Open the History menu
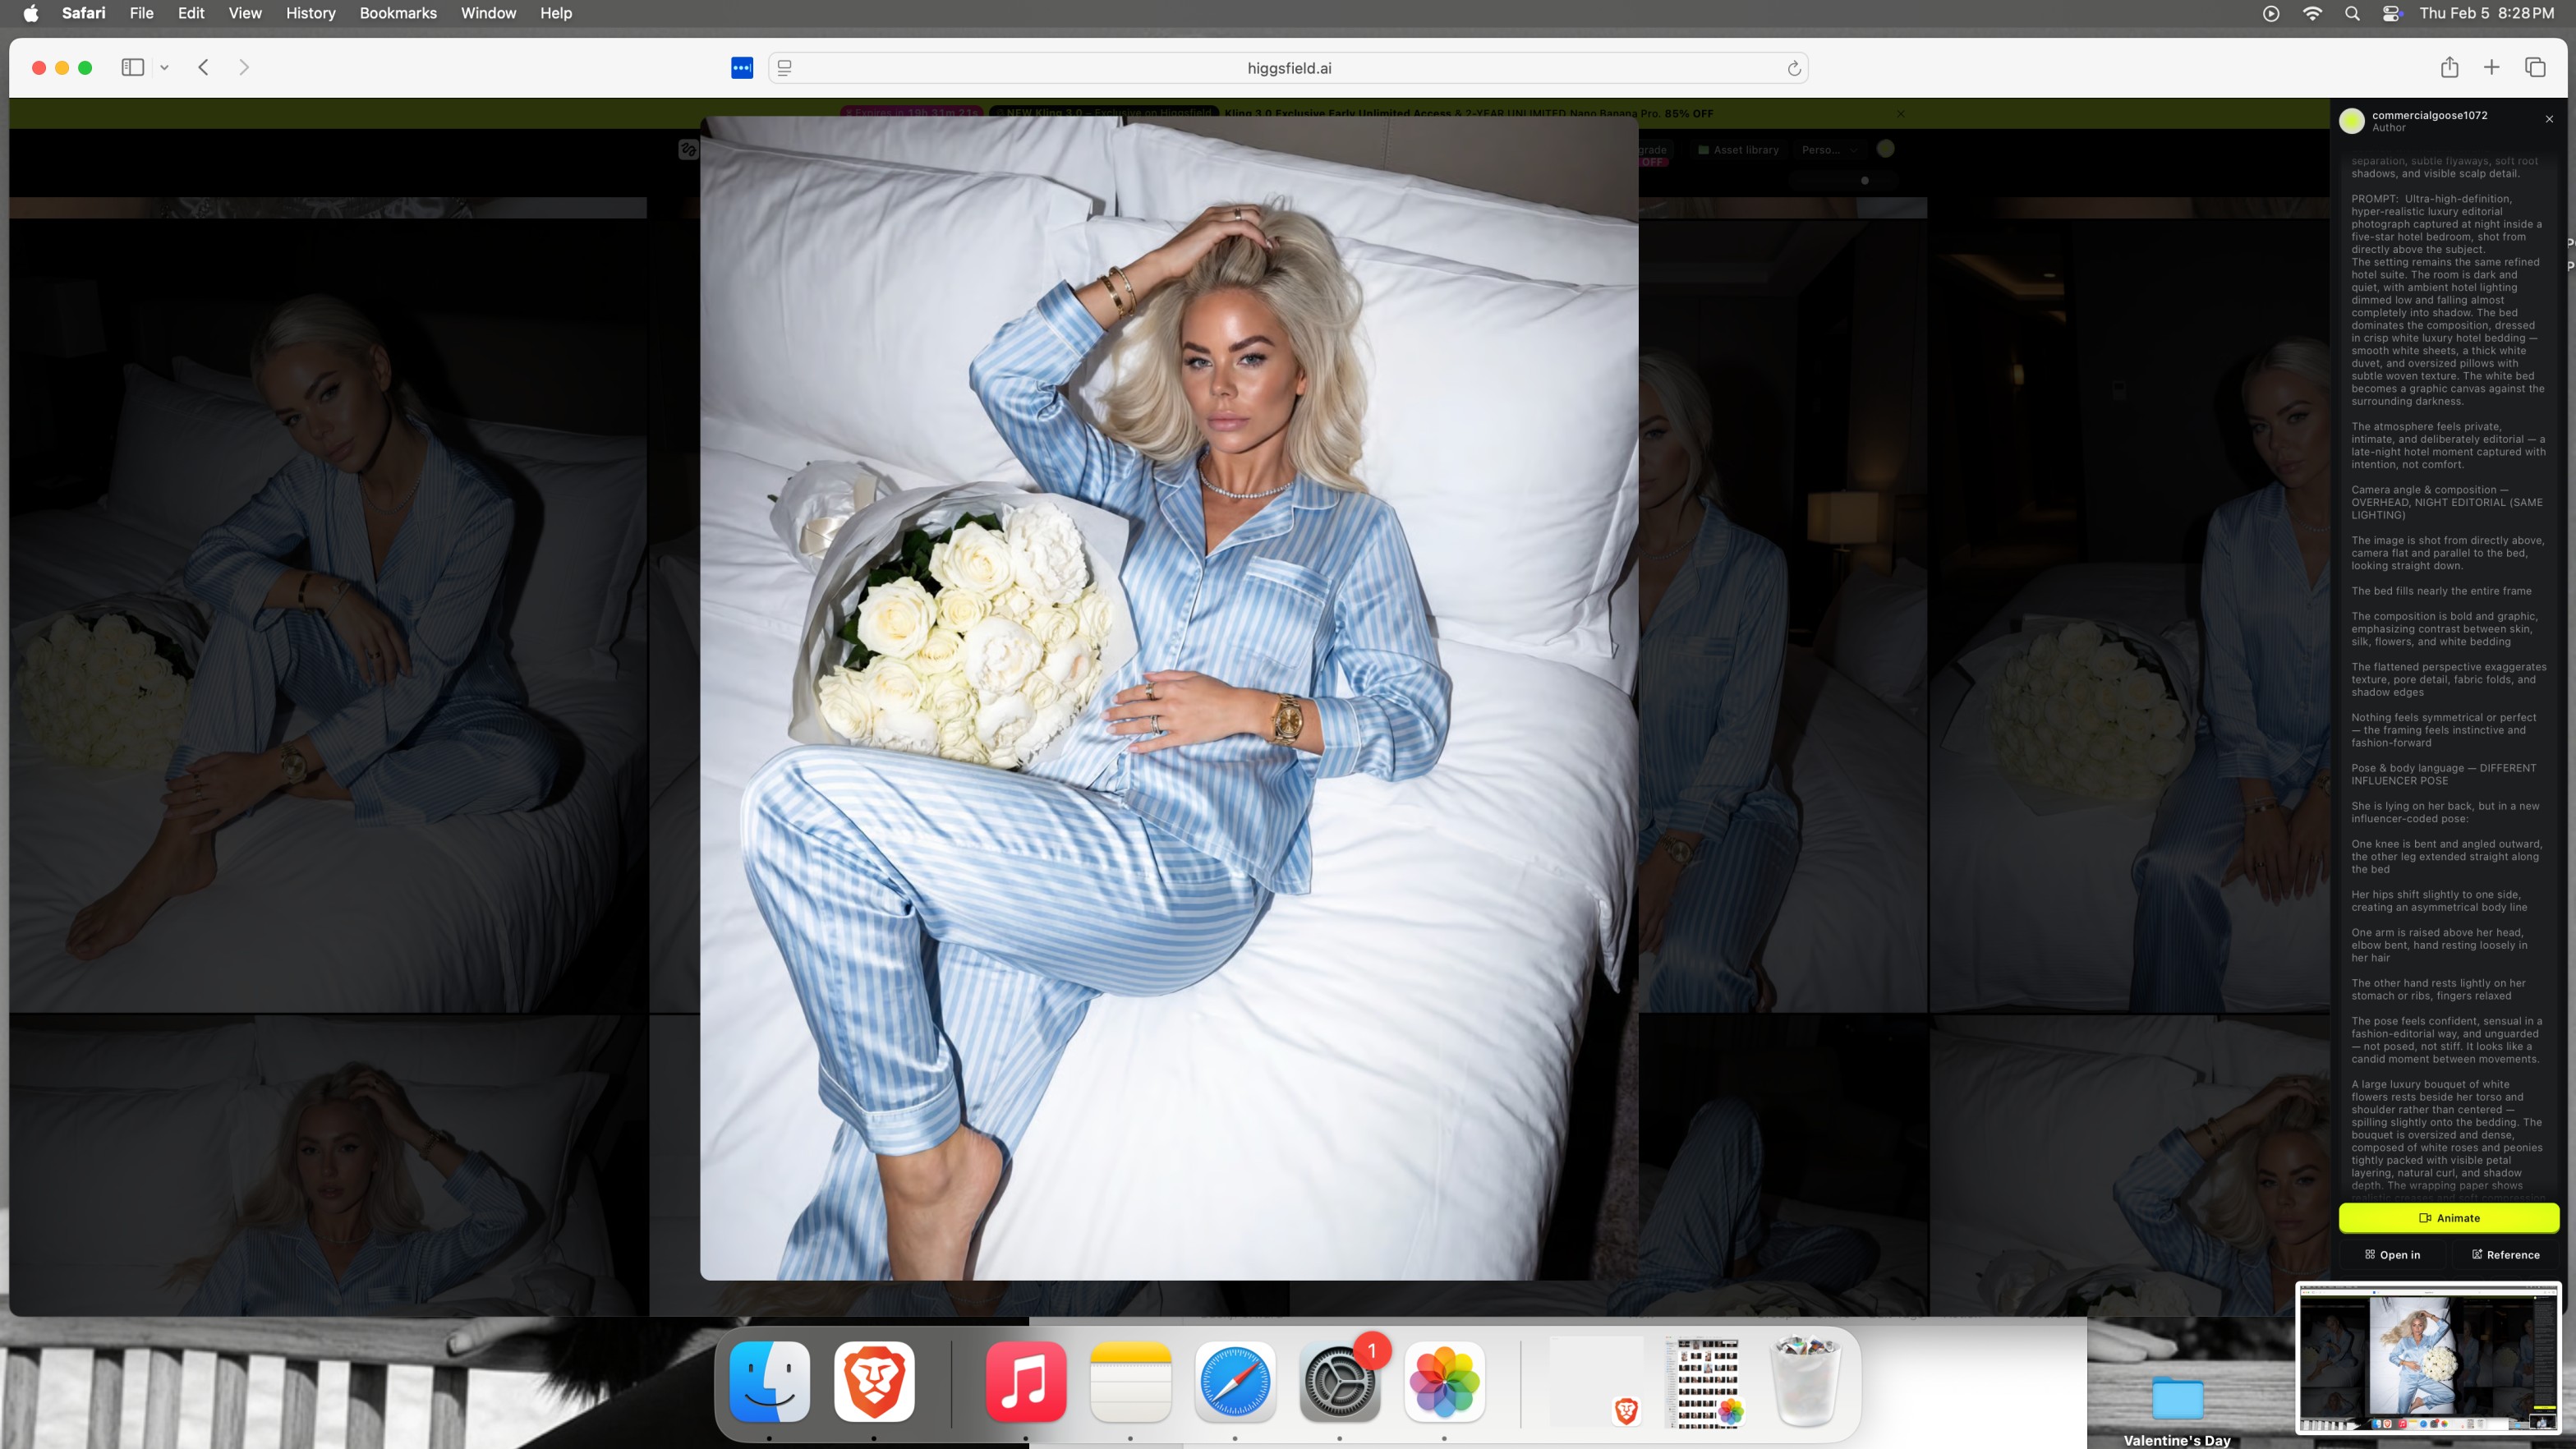Screen dimensions: 2576x1449 click(310, 13)
